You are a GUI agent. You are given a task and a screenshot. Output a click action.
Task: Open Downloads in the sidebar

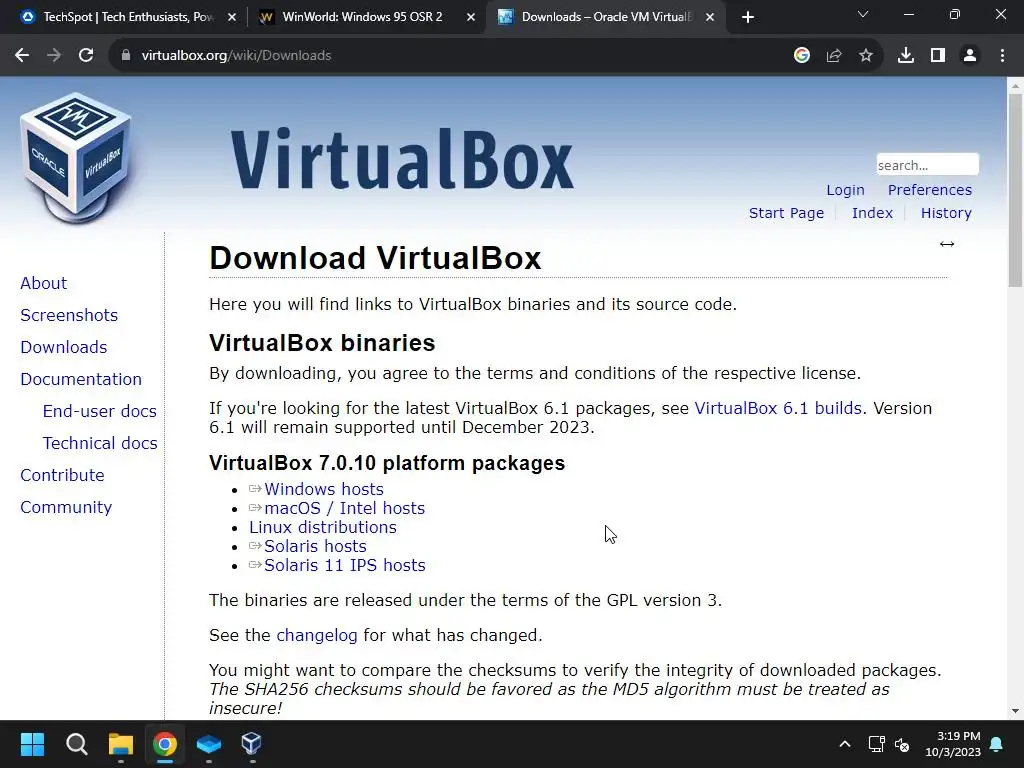click(64, 347)
